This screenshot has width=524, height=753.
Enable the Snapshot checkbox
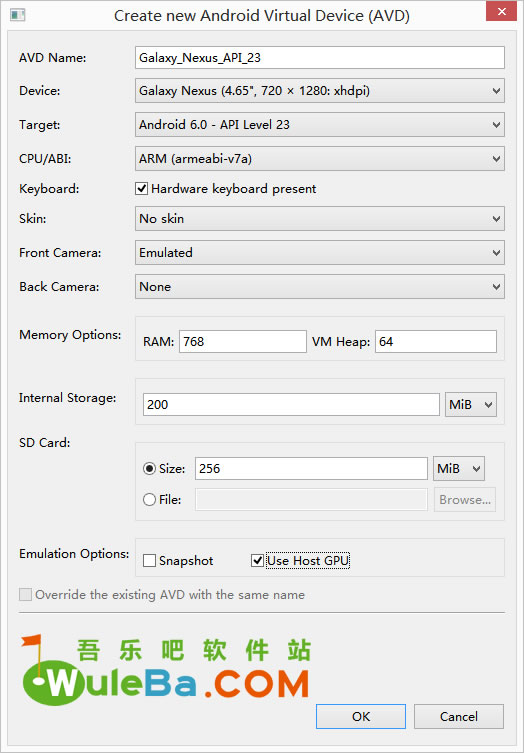[x=149, y=560]
